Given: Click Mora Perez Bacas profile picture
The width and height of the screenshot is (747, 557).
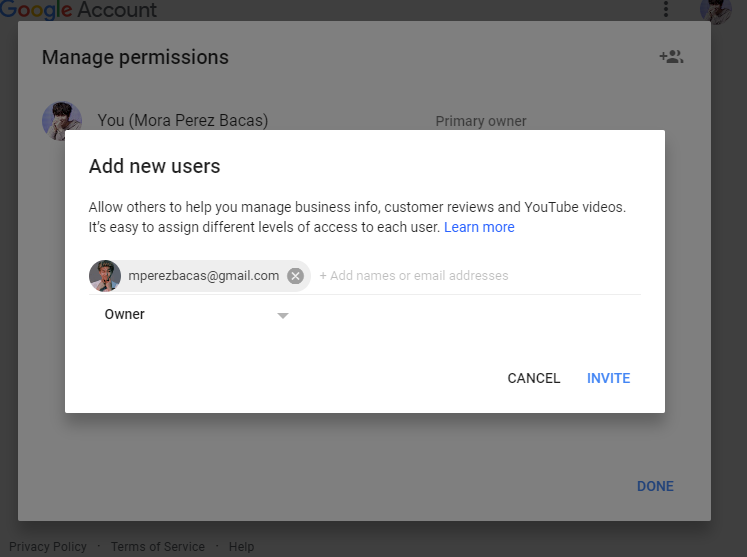Looking at the screenshot, I should [62, 121].
